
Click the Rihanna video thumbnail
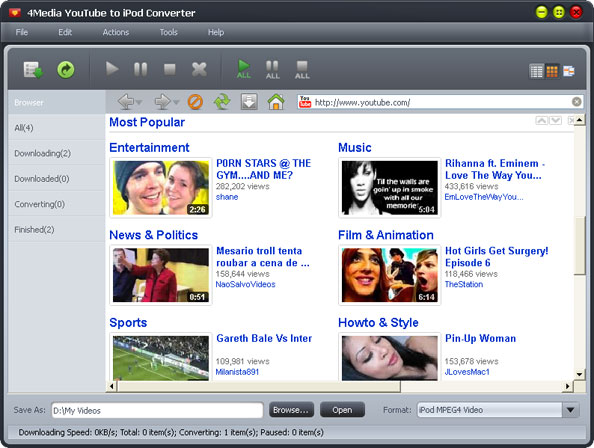pos(389,188)
